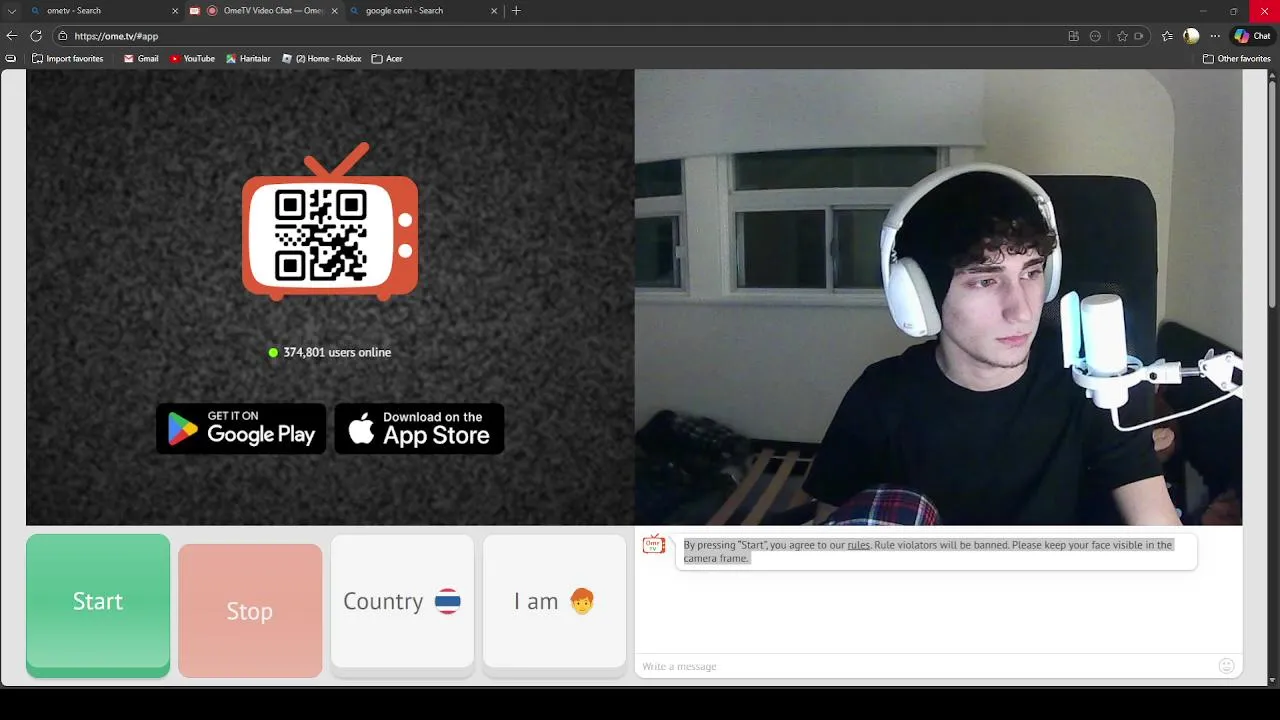This screenshot has width=1280, height=720.
Task: Open the 'rules' link in chat message
Action: point(858,545)
